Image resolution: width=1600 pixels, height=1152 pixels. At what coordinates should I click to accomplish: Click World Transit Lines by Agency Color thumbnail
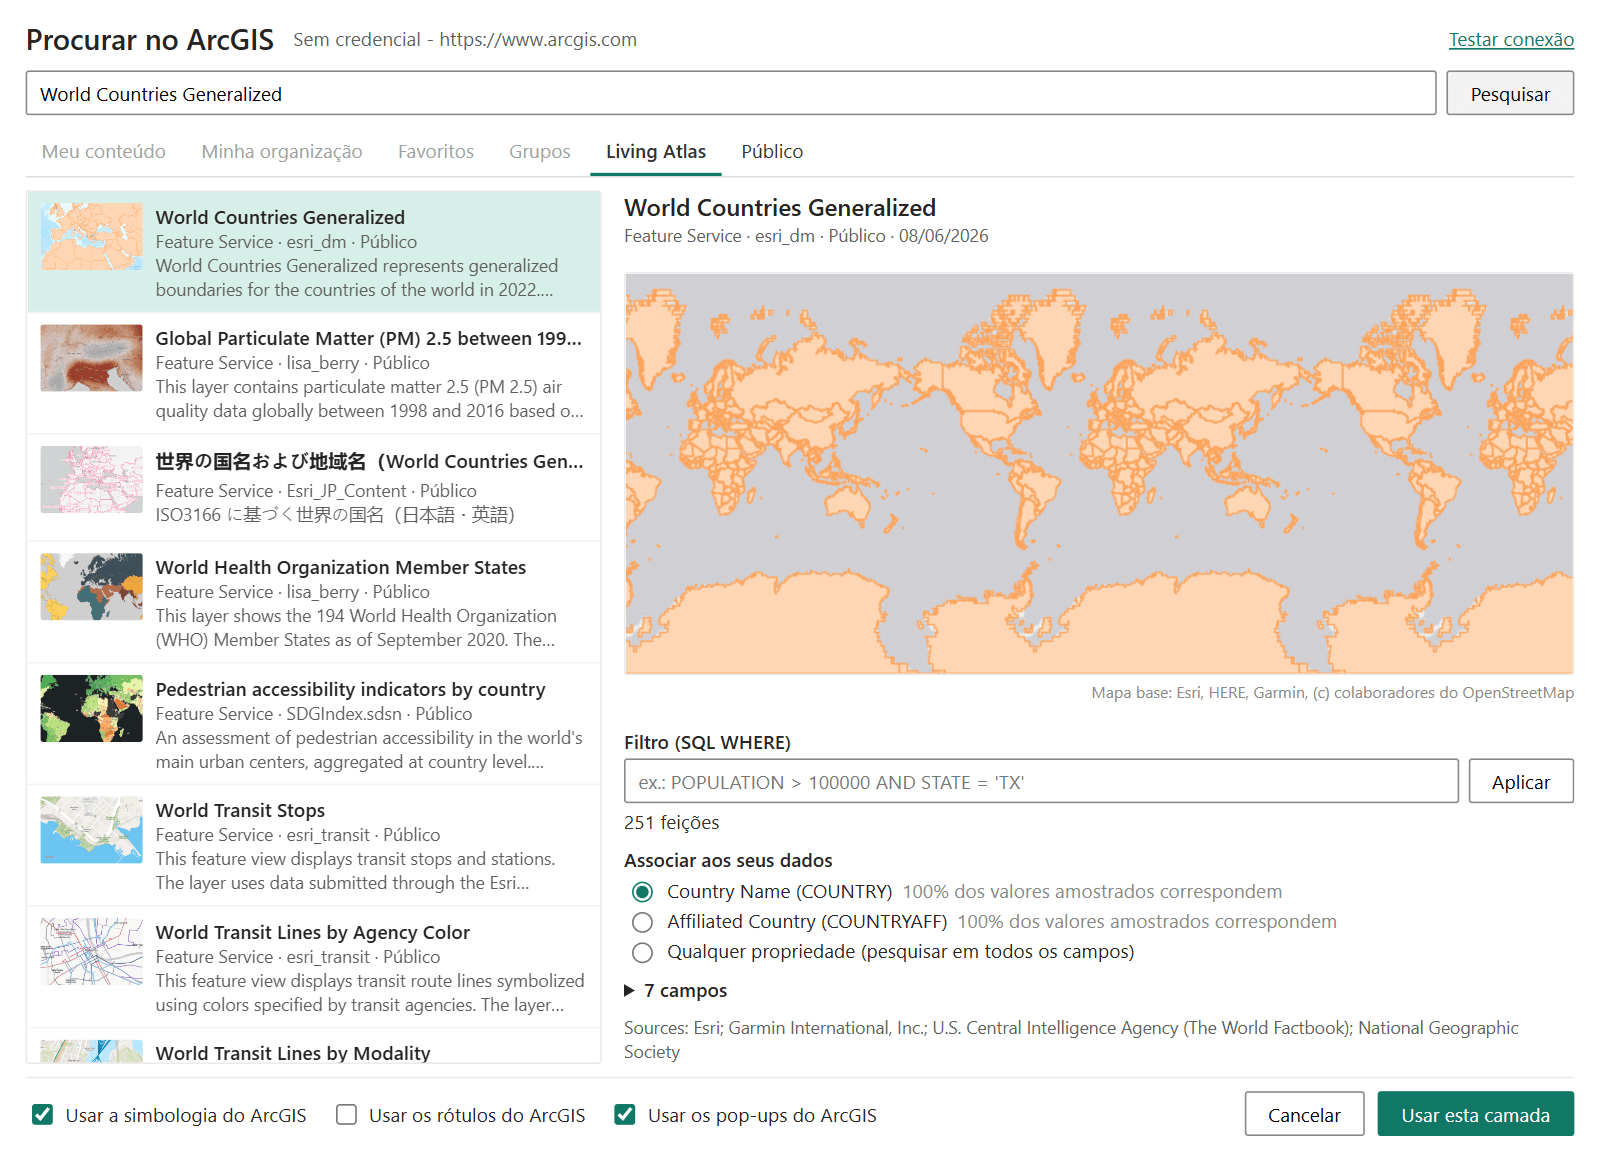pyautogui.click(x=92, y=952)
